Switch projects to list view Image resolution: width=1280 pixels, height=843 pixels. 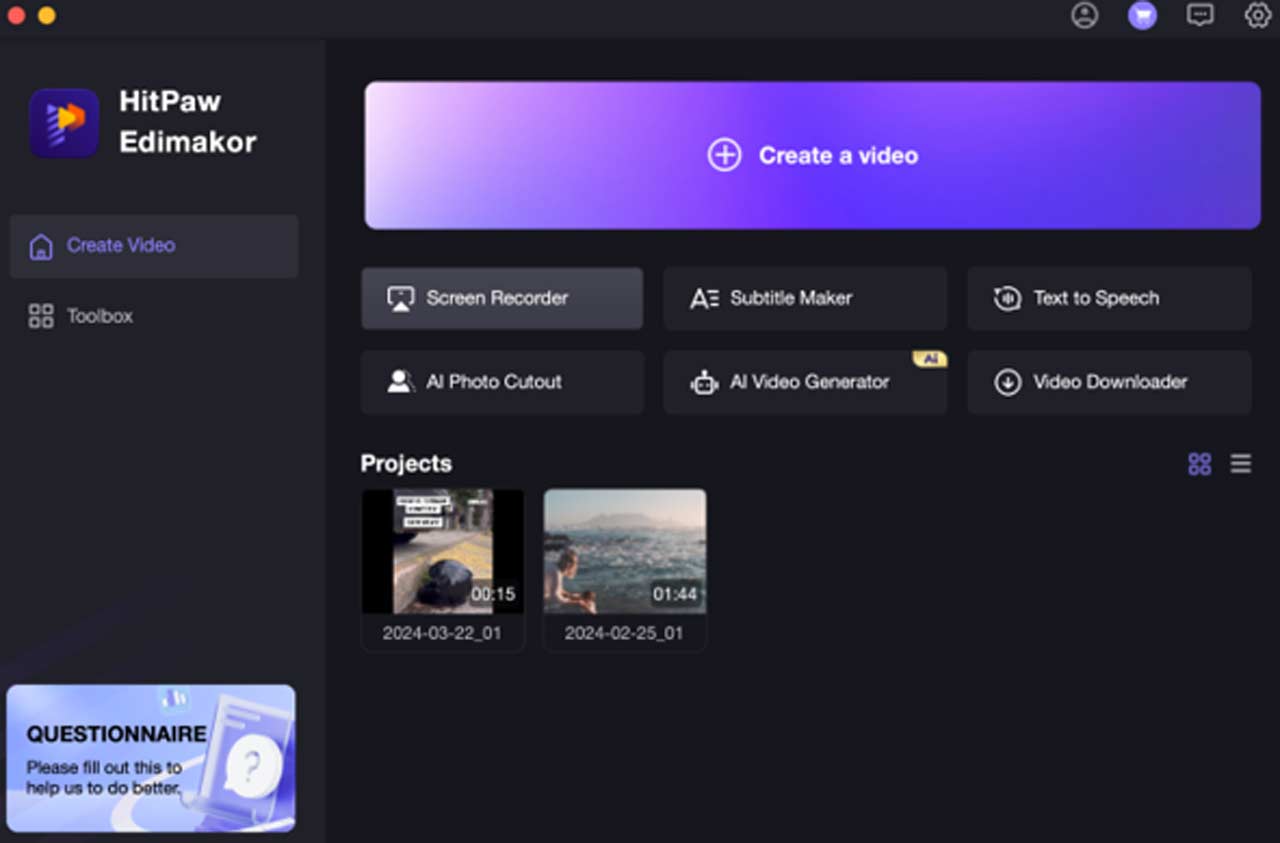pos(1241,464)
